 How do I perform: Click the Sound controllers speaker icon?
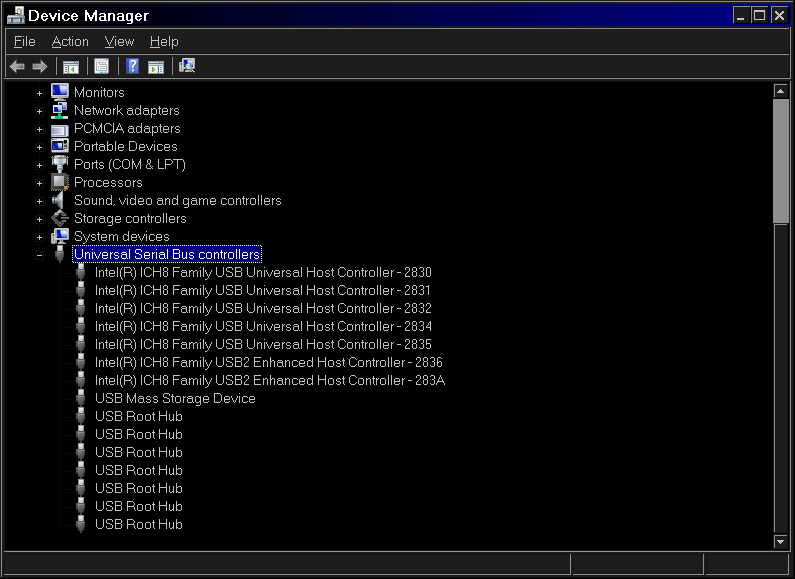point(59,200)
